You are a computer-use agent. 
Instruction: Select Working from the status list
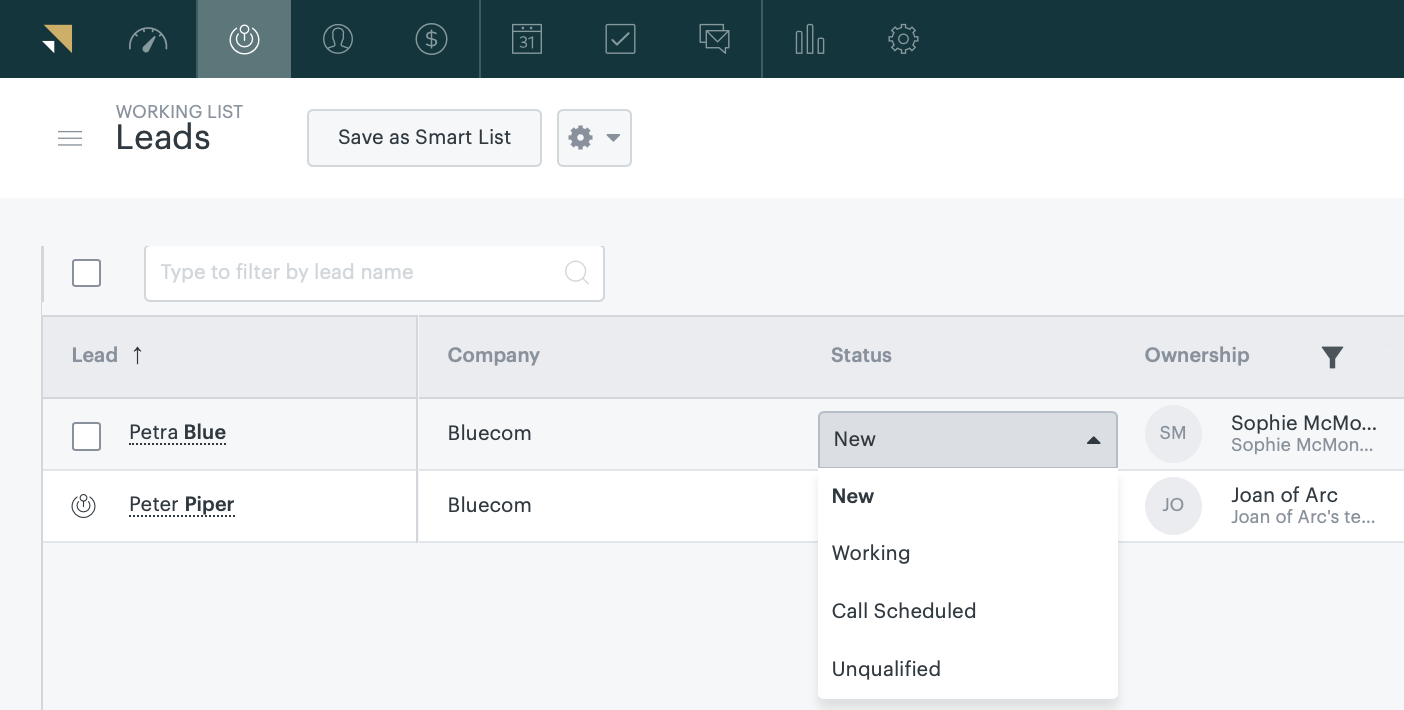click(871, 553)
